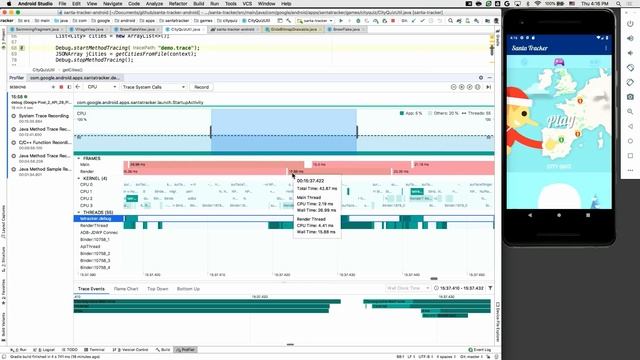Open Profiler panel settings gear

coord(481,78)
